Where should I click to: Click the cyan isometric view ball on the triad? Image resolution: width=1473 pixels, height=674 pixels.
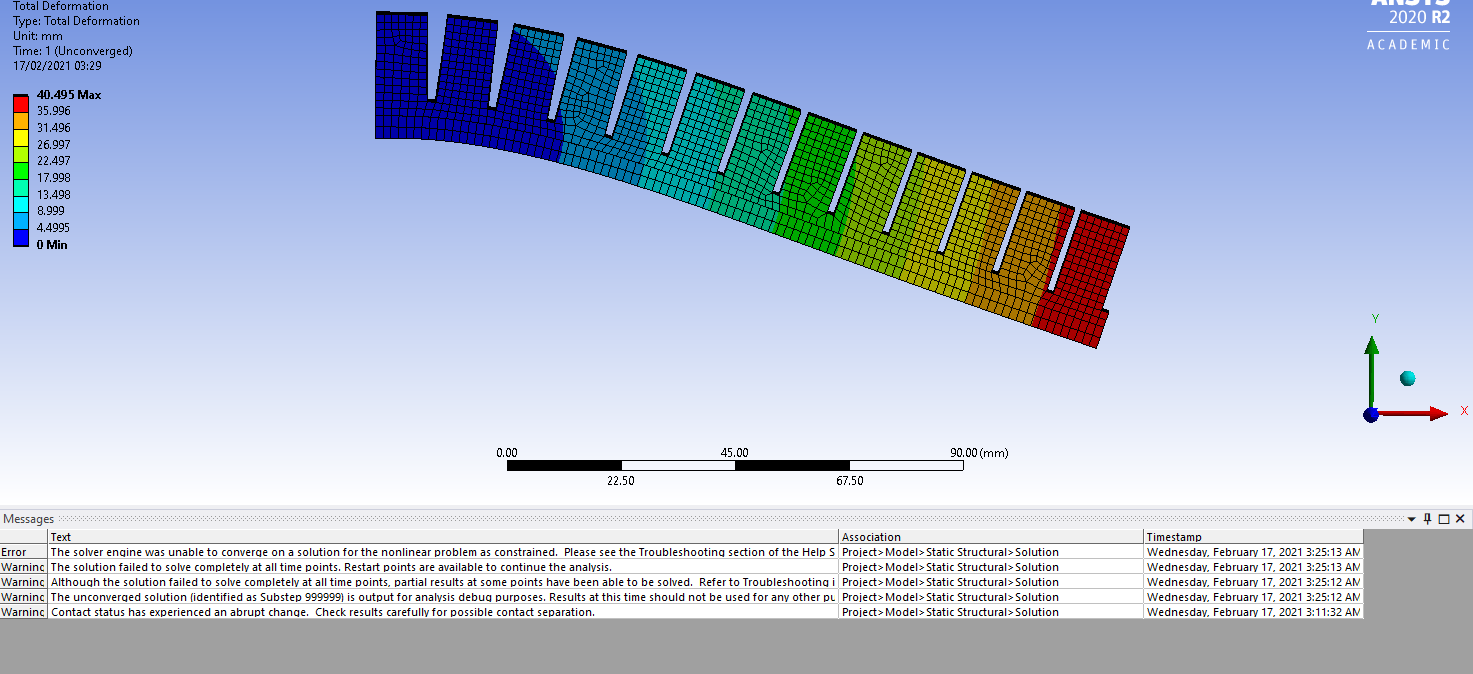tap(1408, 378)
